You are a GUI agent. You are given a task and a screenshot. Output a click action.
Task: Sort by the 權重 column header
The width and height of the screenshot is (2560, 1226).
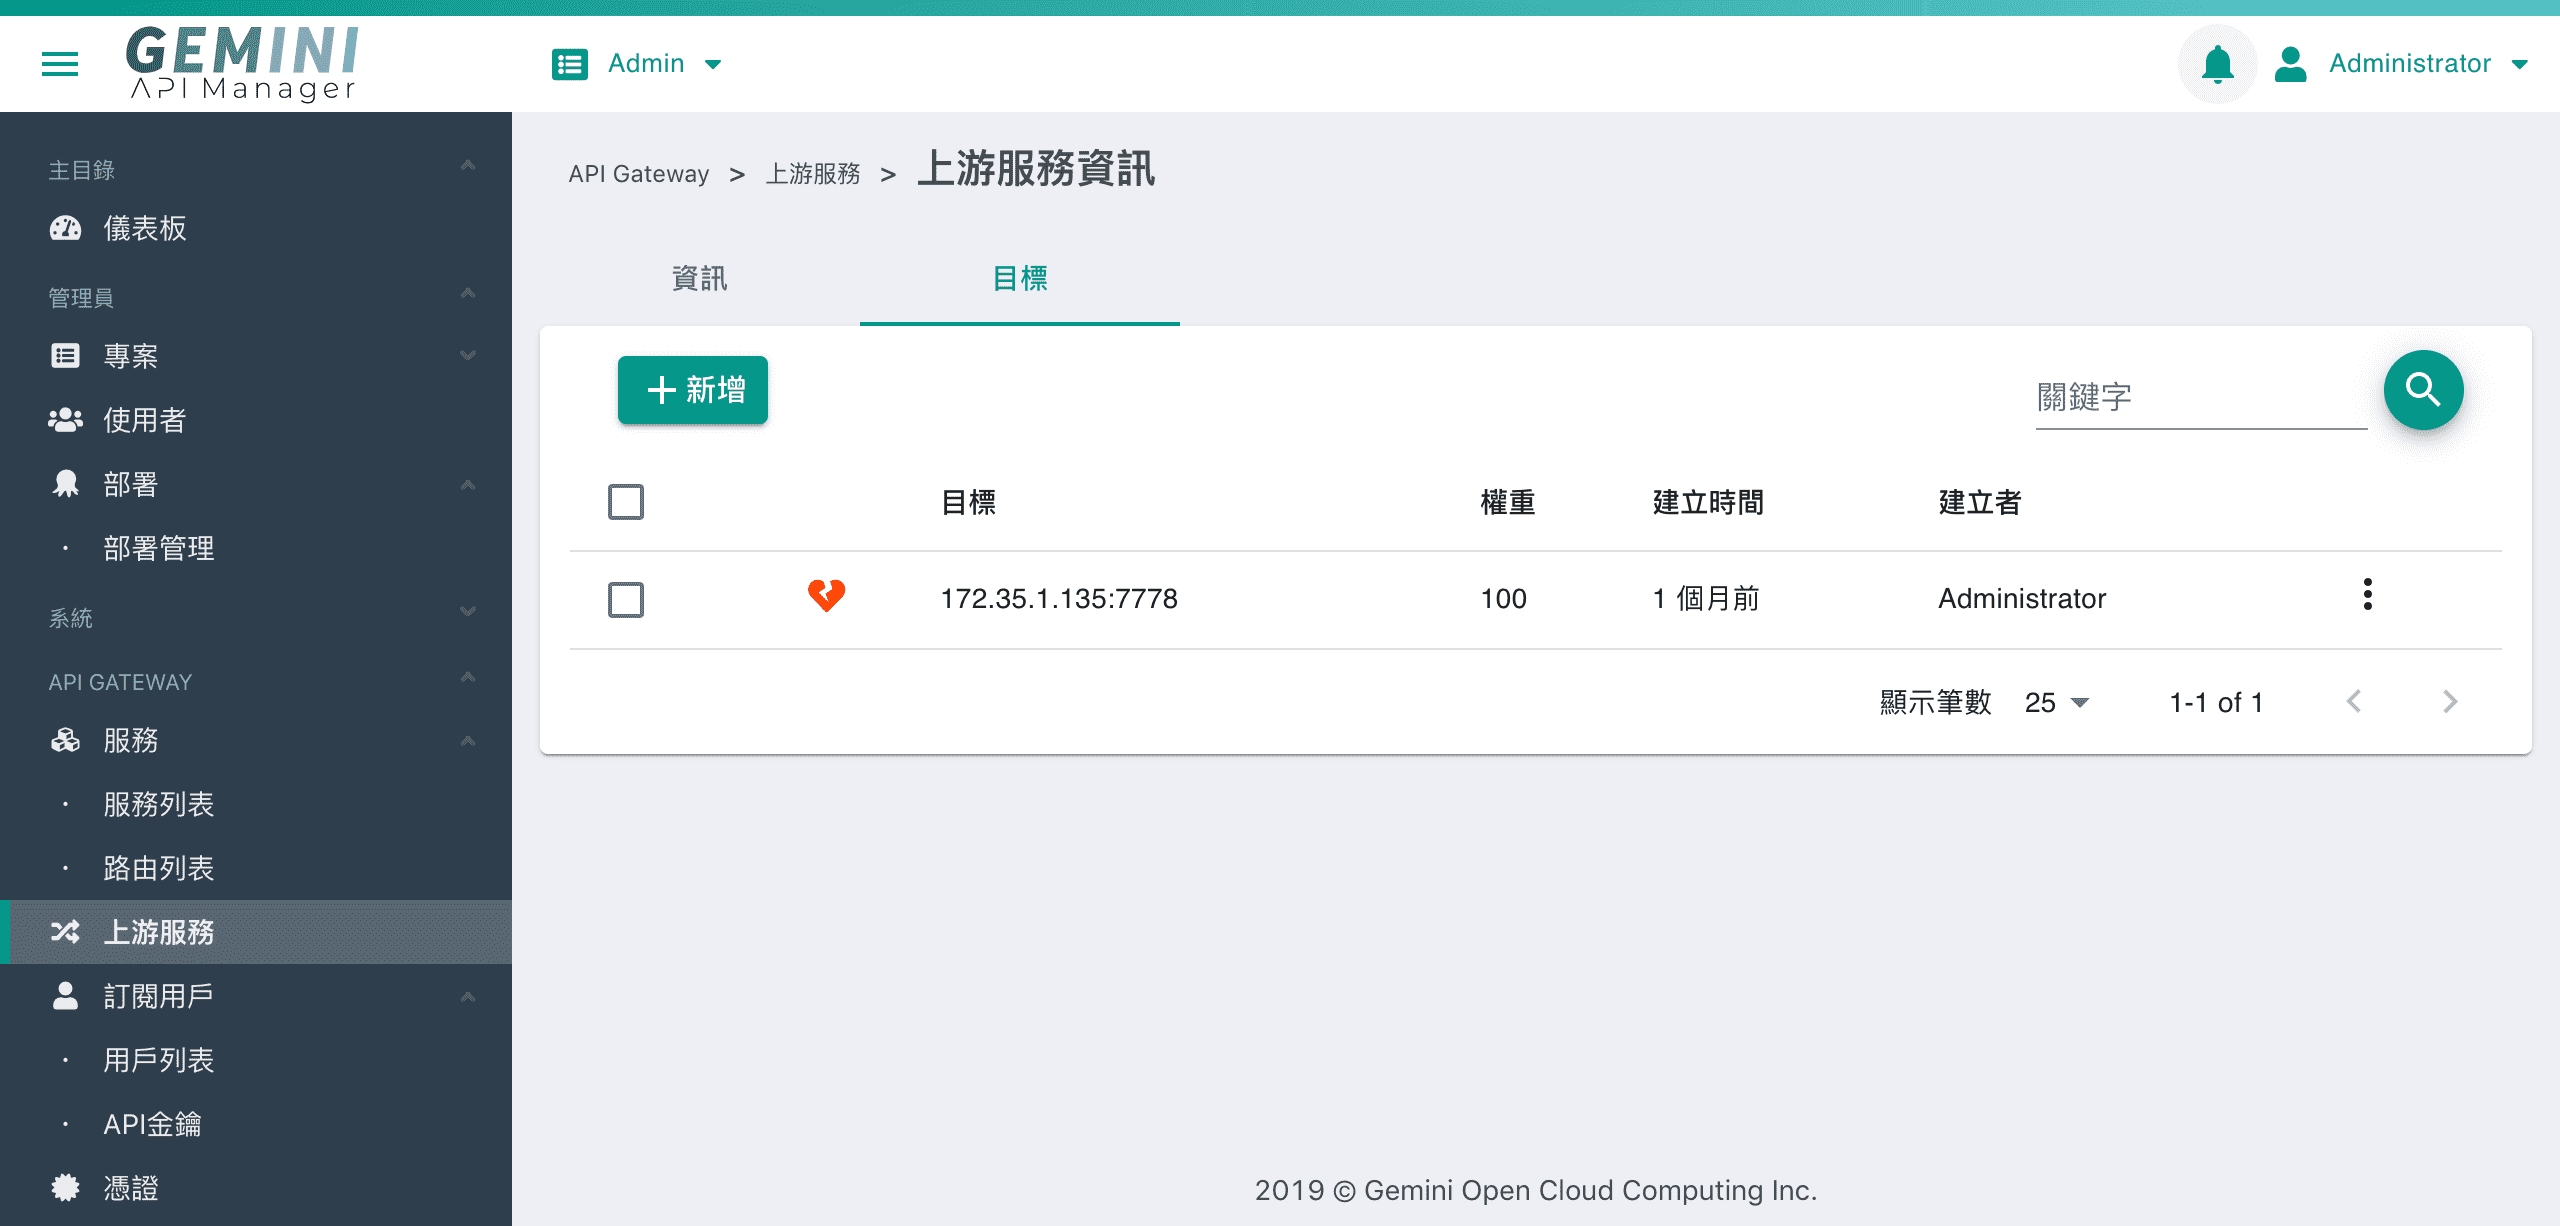1508,502
